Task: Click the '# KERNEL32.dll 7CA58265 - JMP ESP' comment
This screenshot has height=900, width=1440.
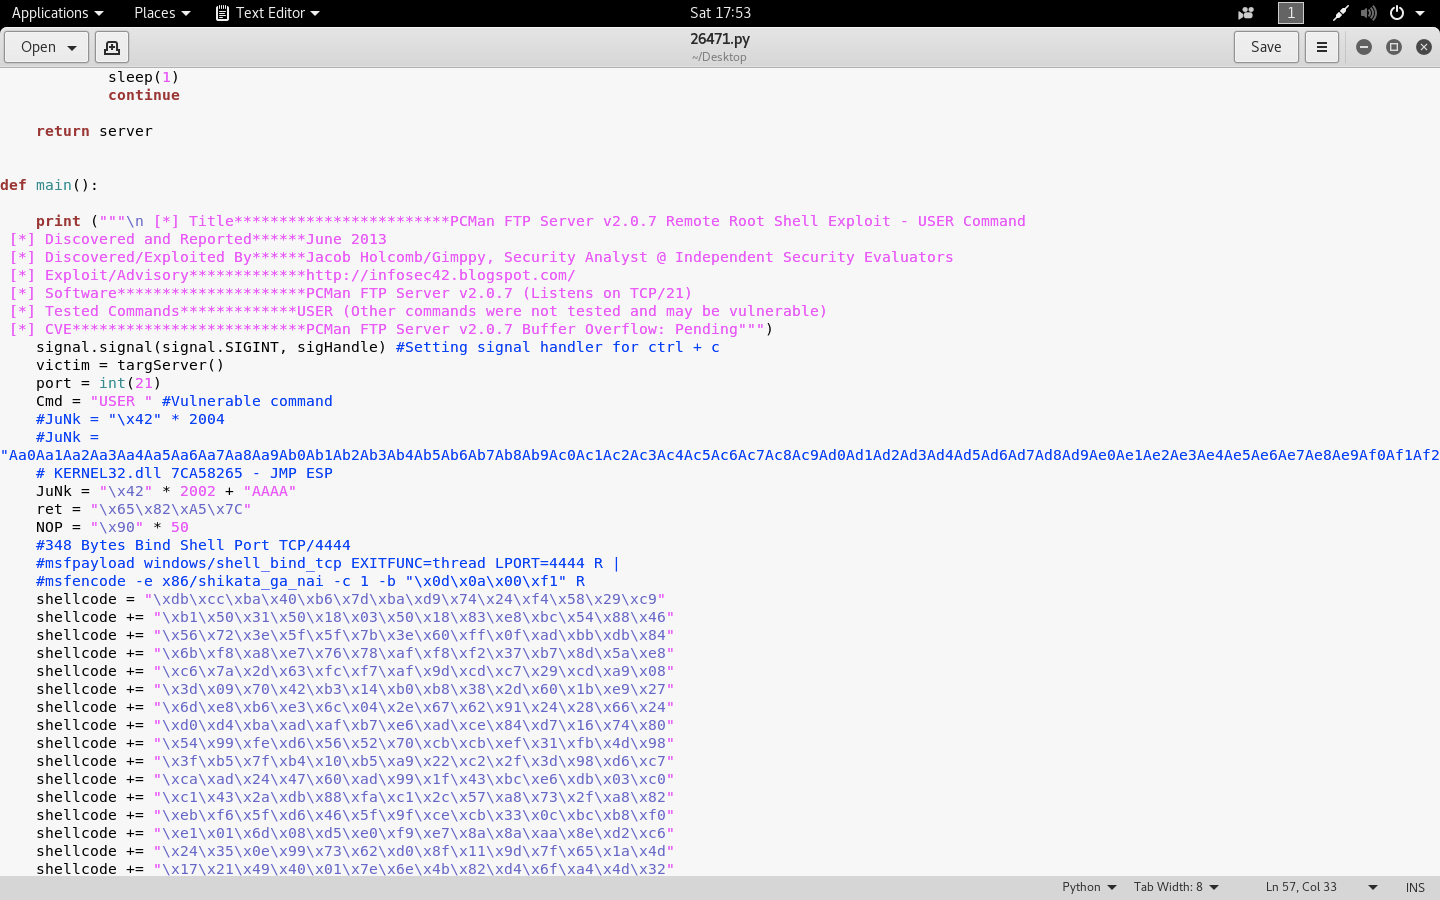Action: [184, 473]
